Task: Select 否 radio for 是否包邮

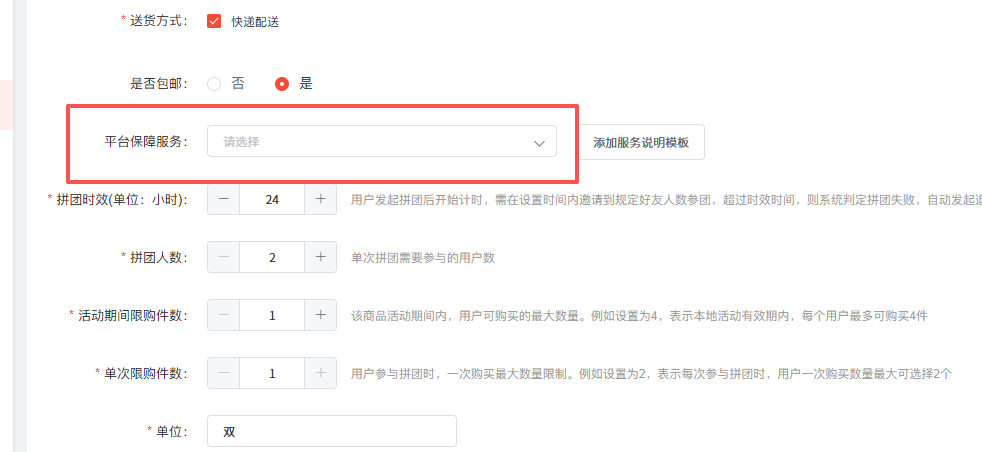Action: pos(214,84)
